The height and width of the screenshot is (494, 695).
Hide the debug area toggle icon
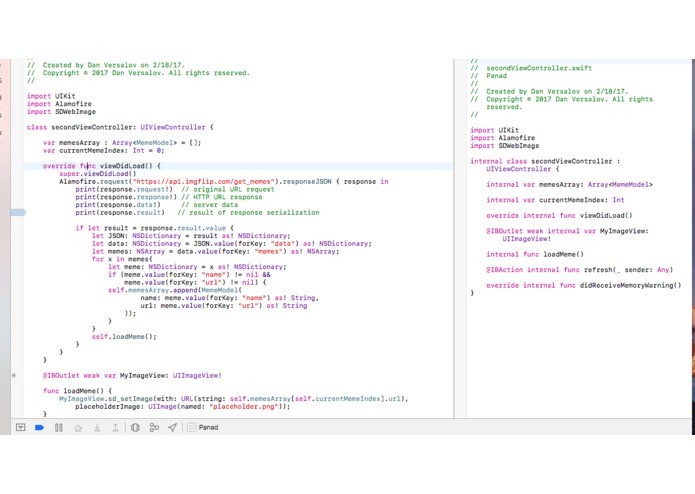coord(20,427)
